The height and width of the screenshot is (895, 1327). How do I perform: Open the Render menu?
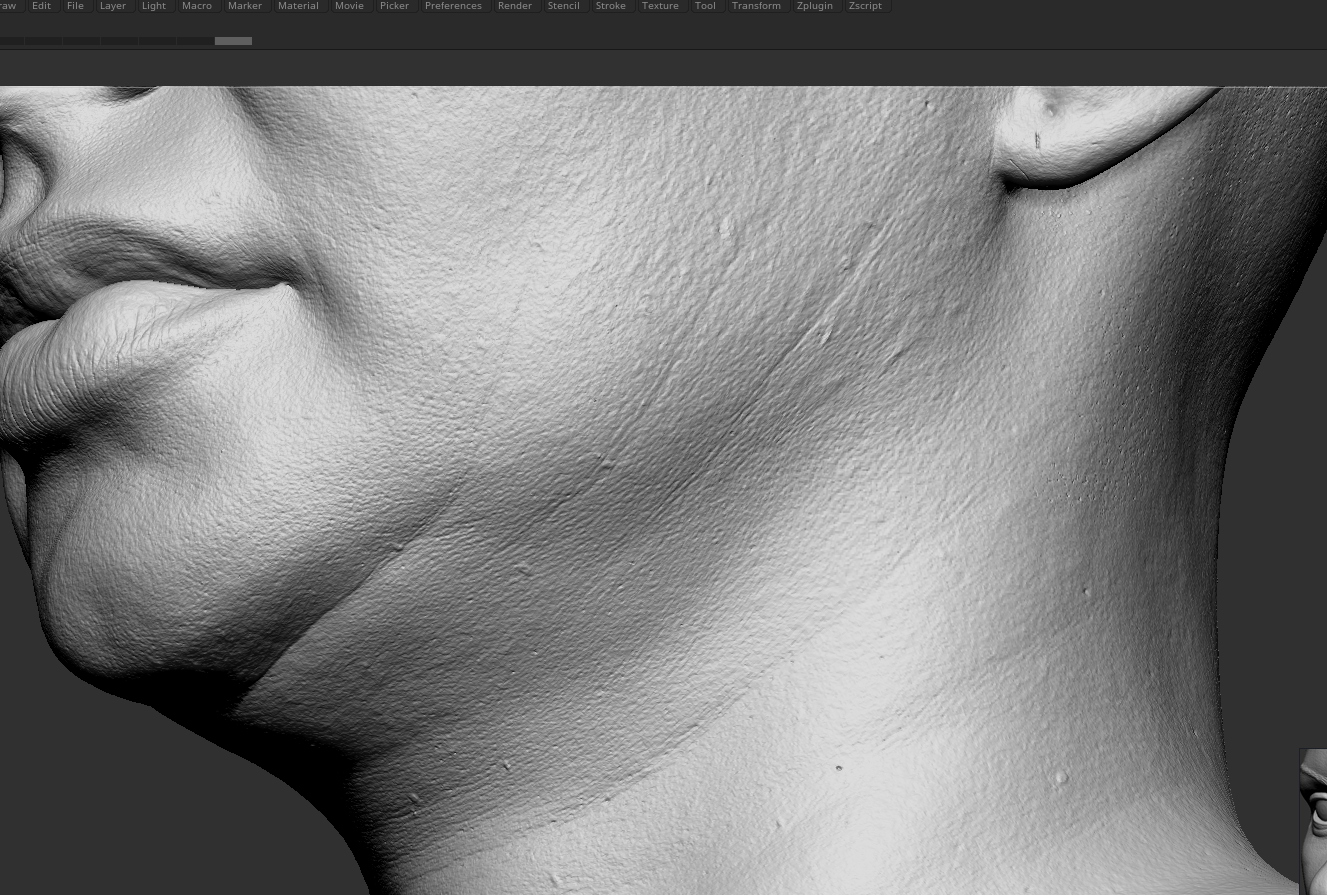pos(515,6)
